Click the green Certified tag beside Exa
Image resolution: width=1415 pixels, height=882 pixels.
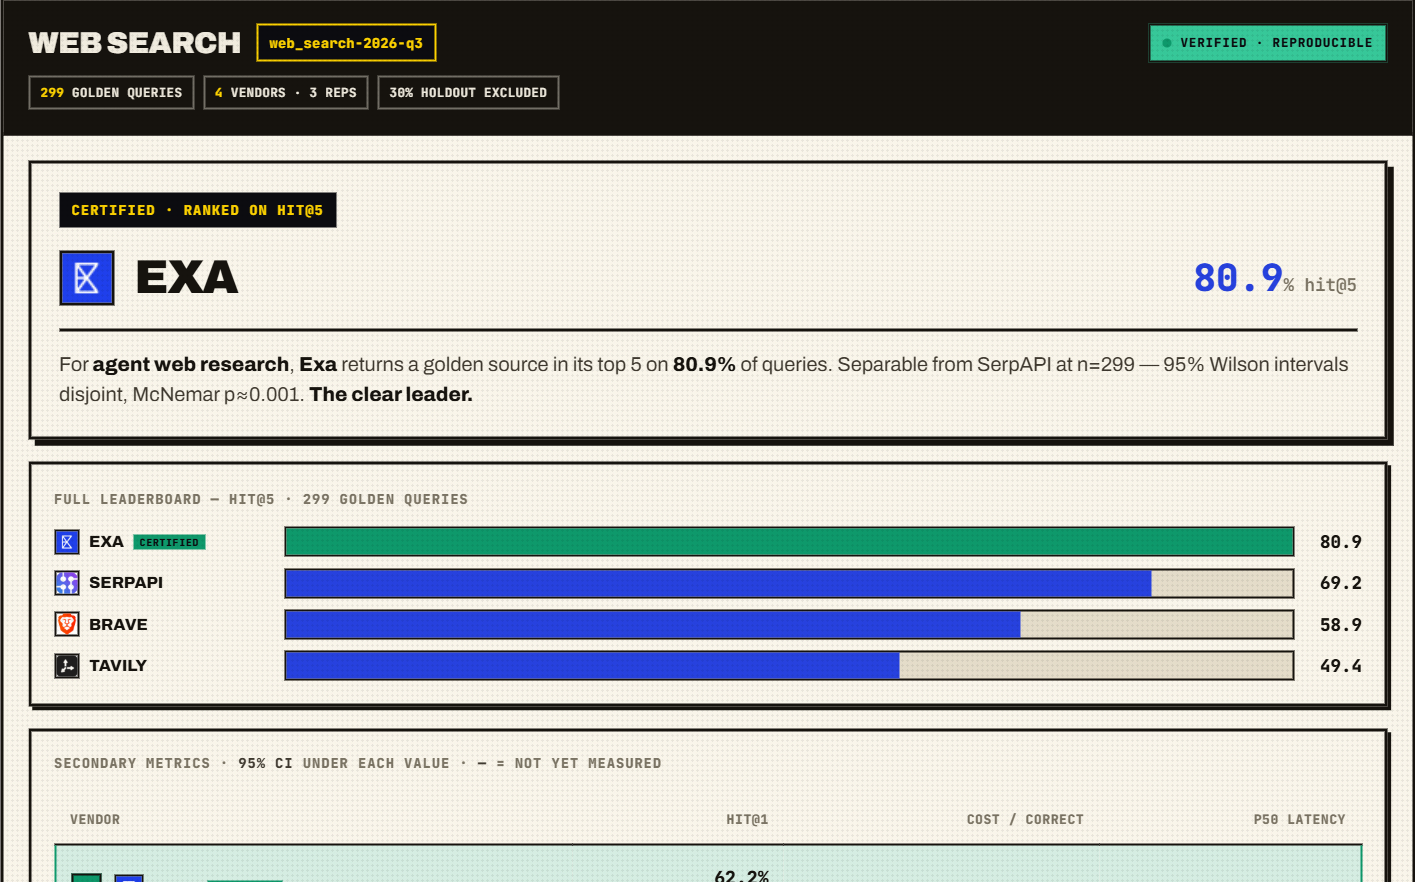pyautogui.click(x=169, y=542)
